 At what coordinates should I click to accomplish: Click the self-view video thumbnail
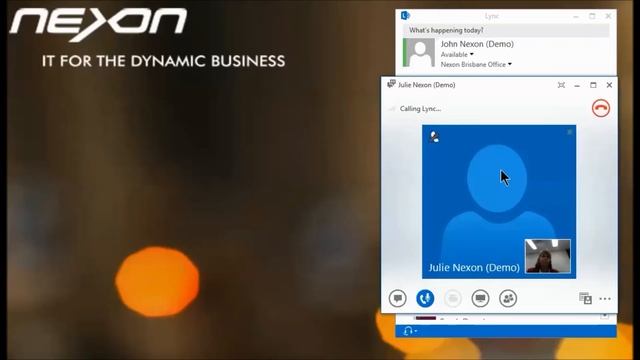click(547, 256)
